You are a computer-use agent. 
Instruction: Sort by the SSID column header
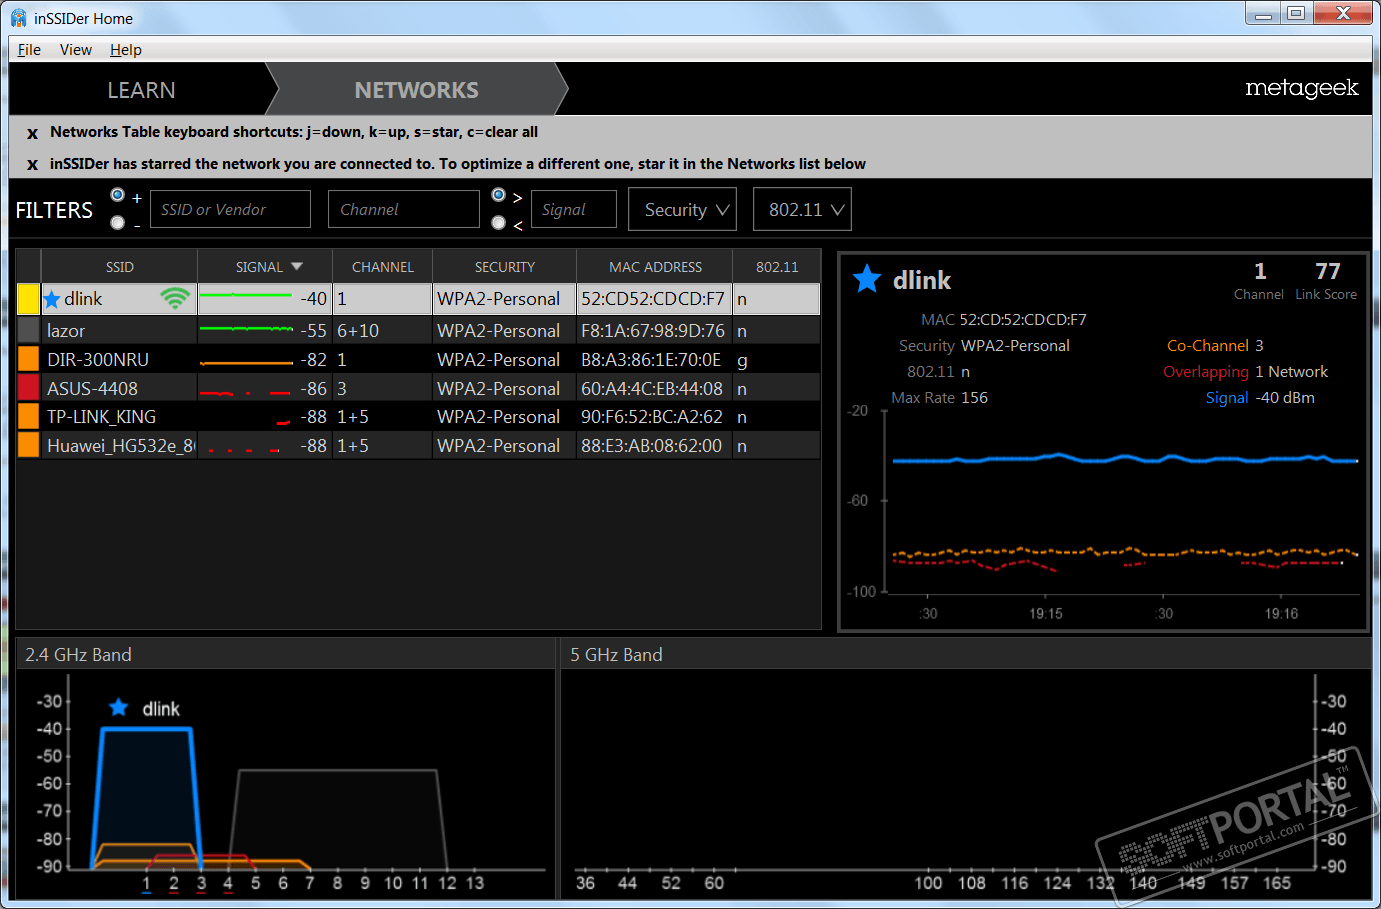click(119, 267)
